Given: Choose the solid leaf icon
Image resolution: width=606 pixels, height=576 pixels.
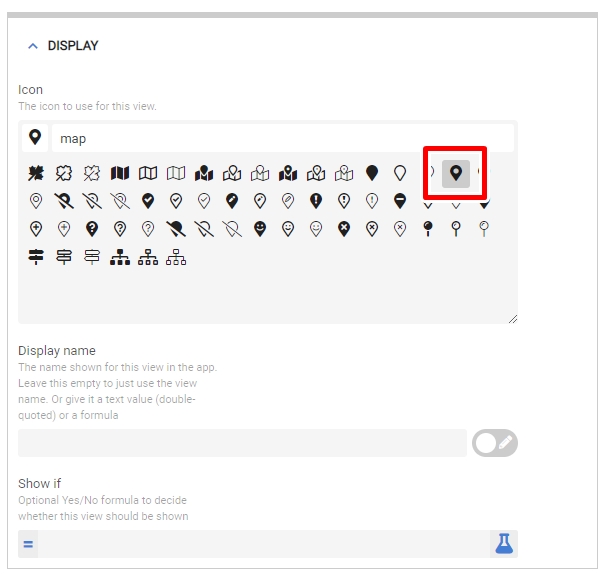Looking at the screenshot, I should coord(36,173).
